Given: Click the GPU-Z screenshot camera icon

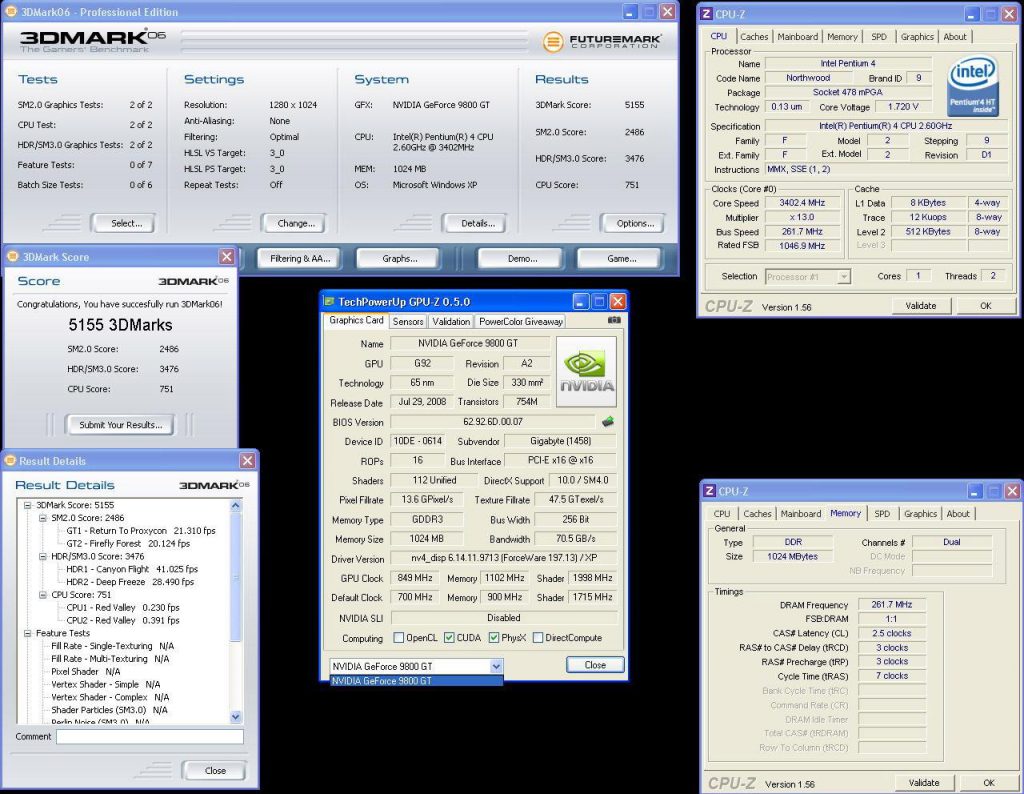Looking at the screenshot, I should pos(613,321).
